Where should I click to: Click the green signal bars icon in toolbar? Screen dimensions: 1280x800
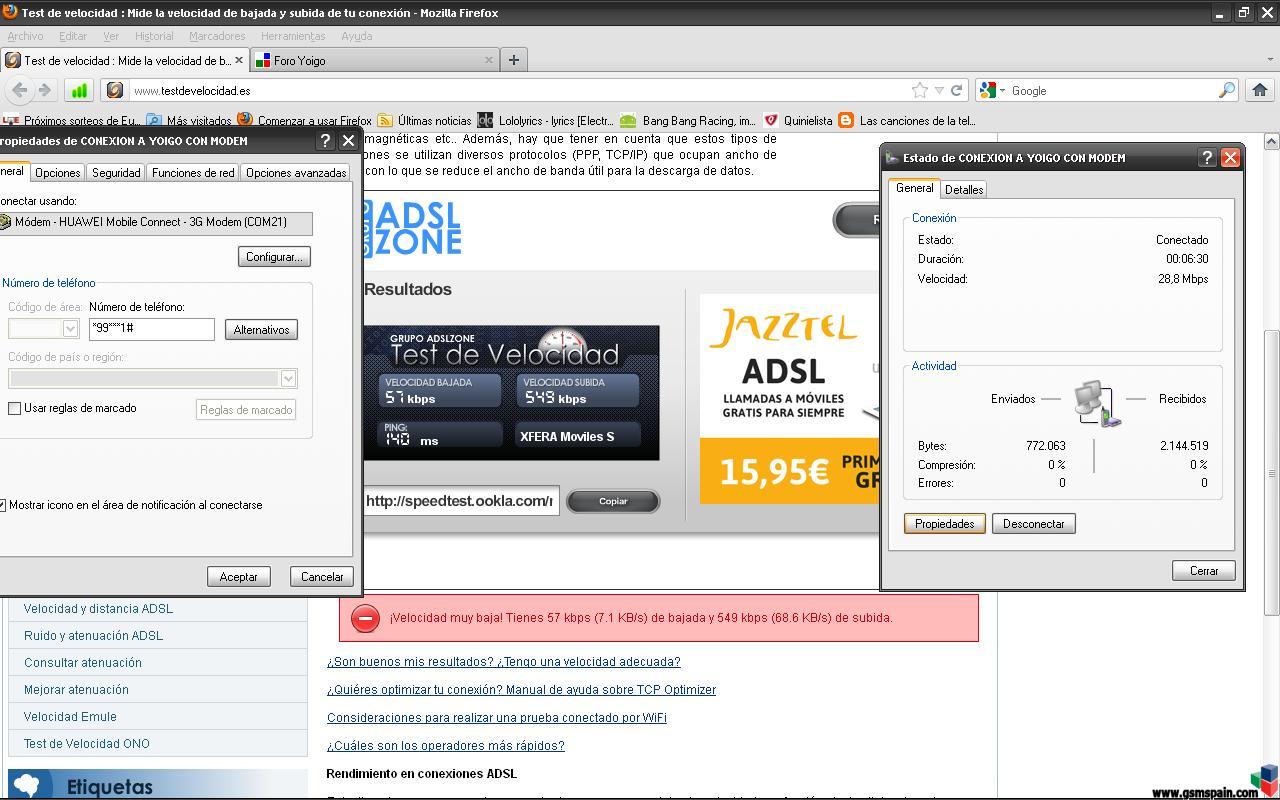(x=79, y=90)
